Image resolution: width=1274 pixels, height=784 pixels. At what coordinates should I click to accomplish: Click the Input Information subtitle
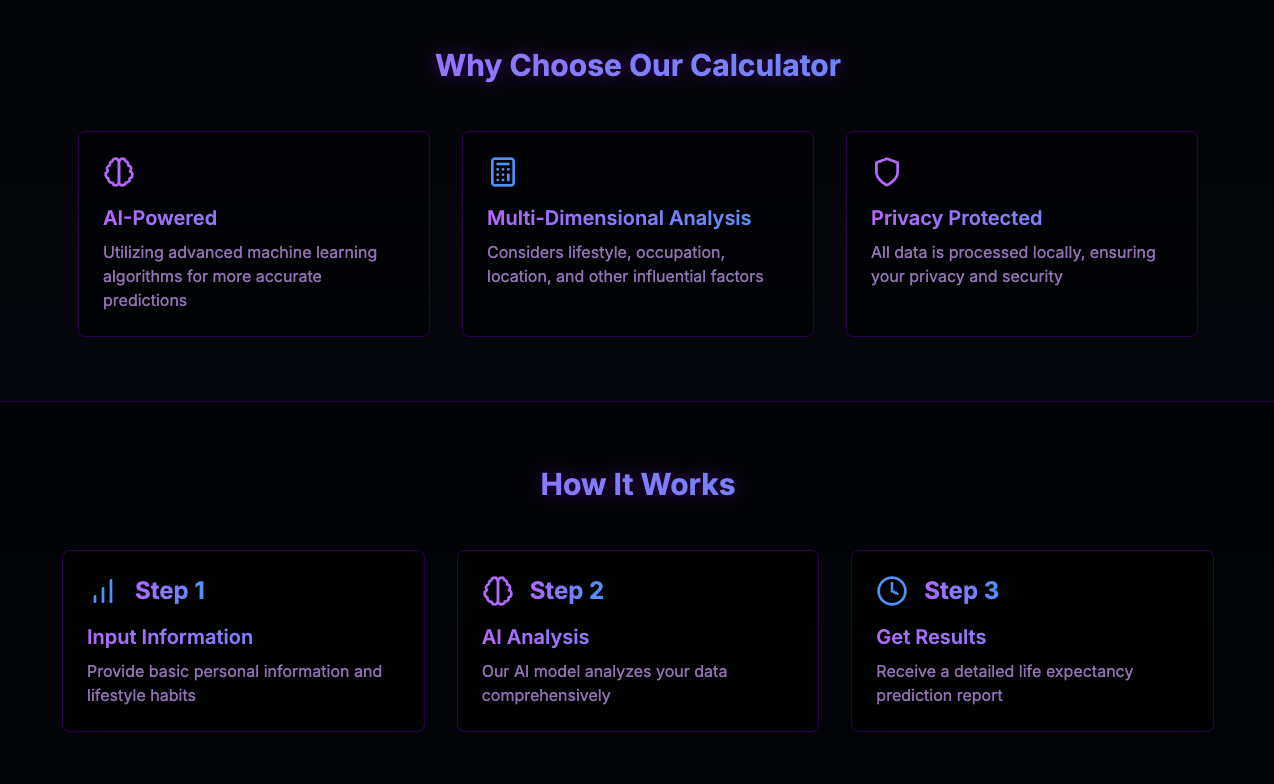click(x=170, y=637)
